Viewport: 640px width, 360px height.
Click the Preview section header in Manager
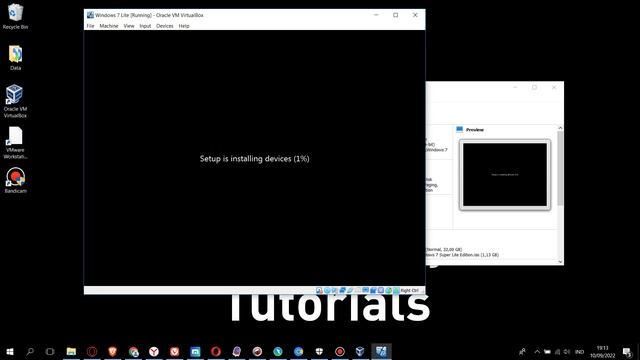click(474, 129)
